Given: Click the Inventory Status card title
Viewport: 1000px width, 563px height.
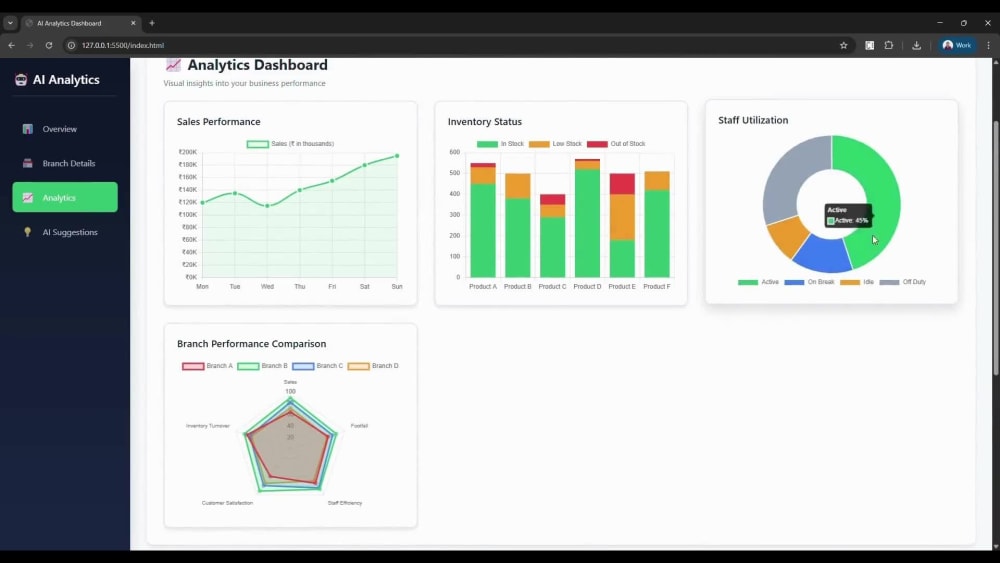Looking at the screenshot, I should point(485,122).
